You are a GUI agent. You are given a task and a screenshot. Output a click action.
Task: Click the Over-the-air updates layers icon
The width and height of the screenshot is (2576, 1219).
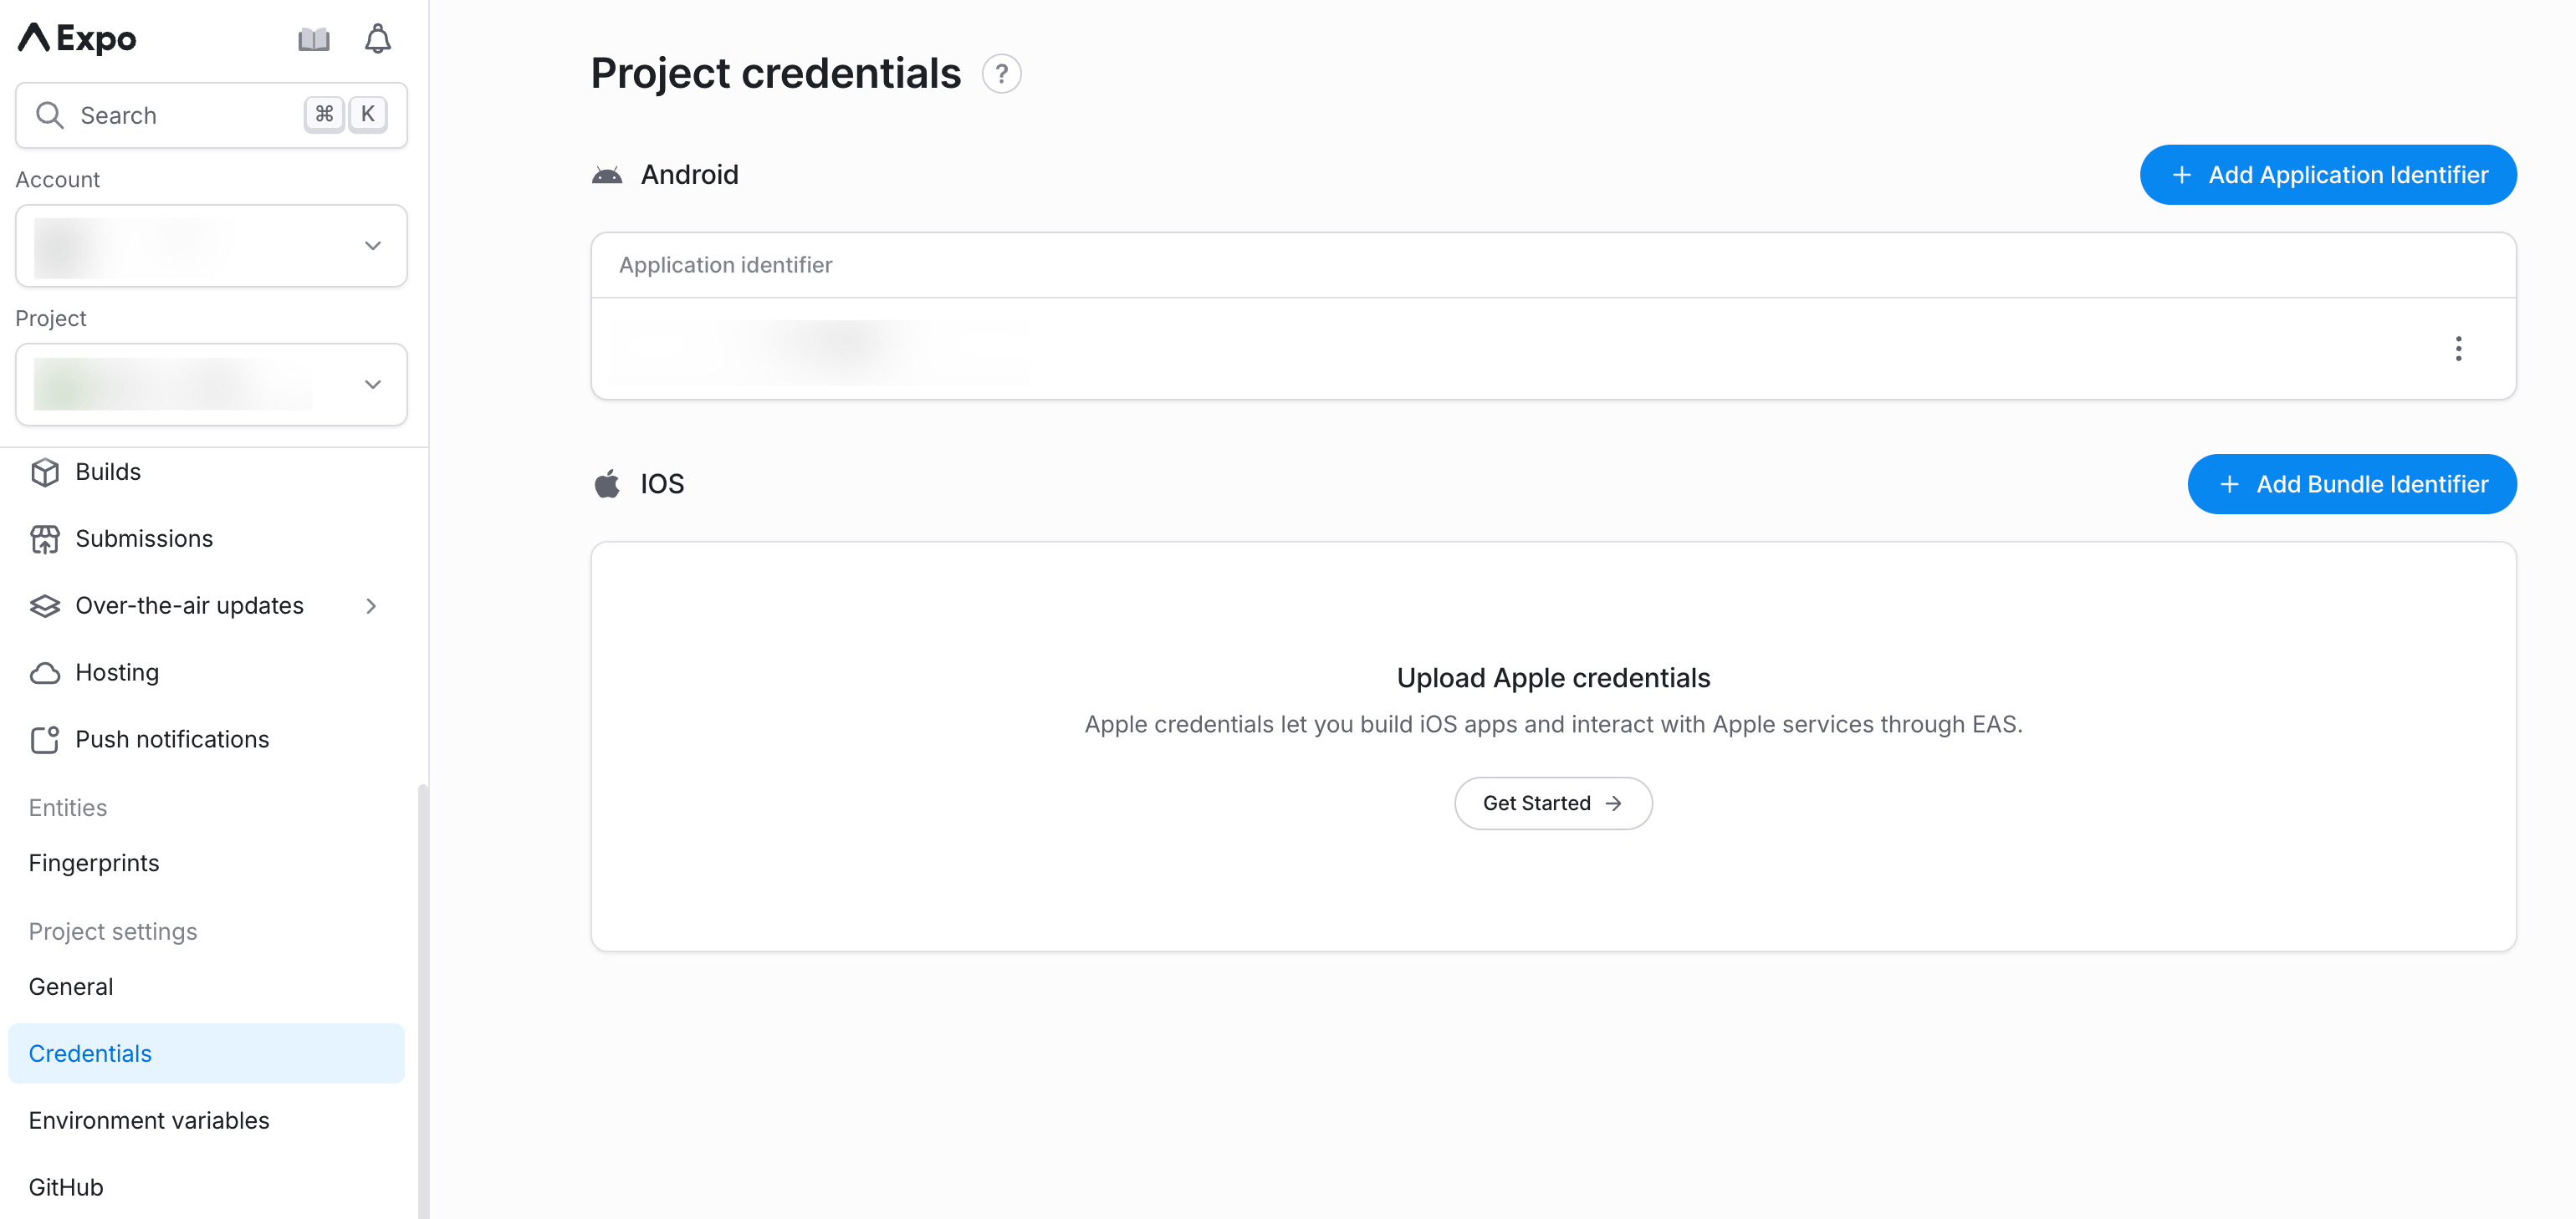tap(45, 605)
